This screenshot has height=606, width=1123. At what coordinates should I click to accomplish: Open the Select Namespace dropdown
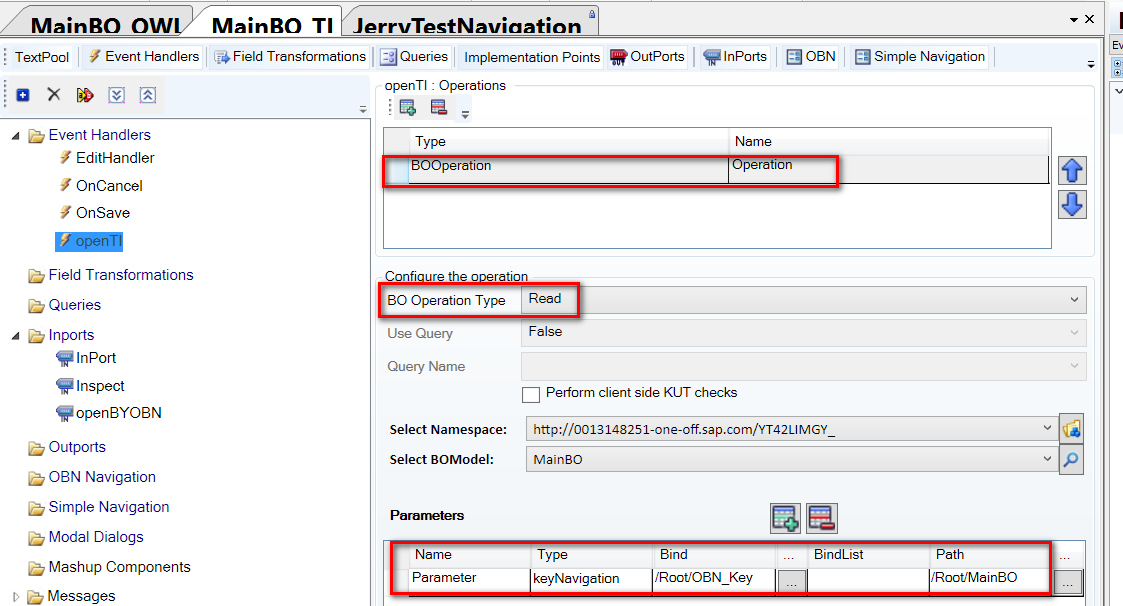[1047, 428]
